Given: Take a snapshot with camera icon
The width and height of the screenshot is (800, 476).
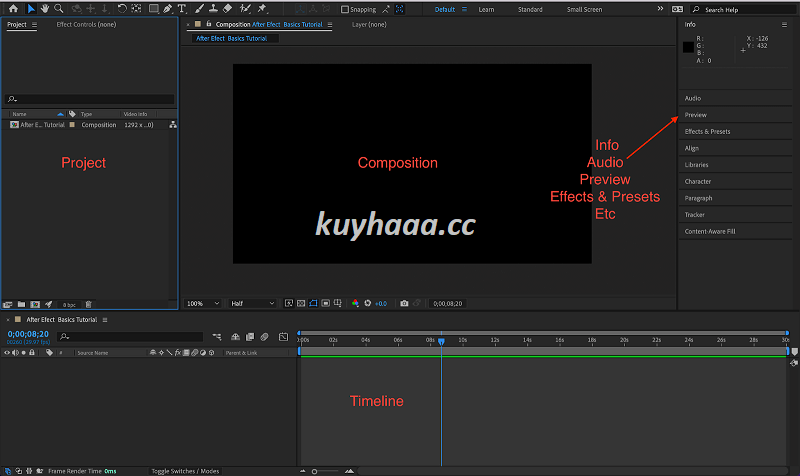Looking at the screenshot, I should [x=404, y=303].
